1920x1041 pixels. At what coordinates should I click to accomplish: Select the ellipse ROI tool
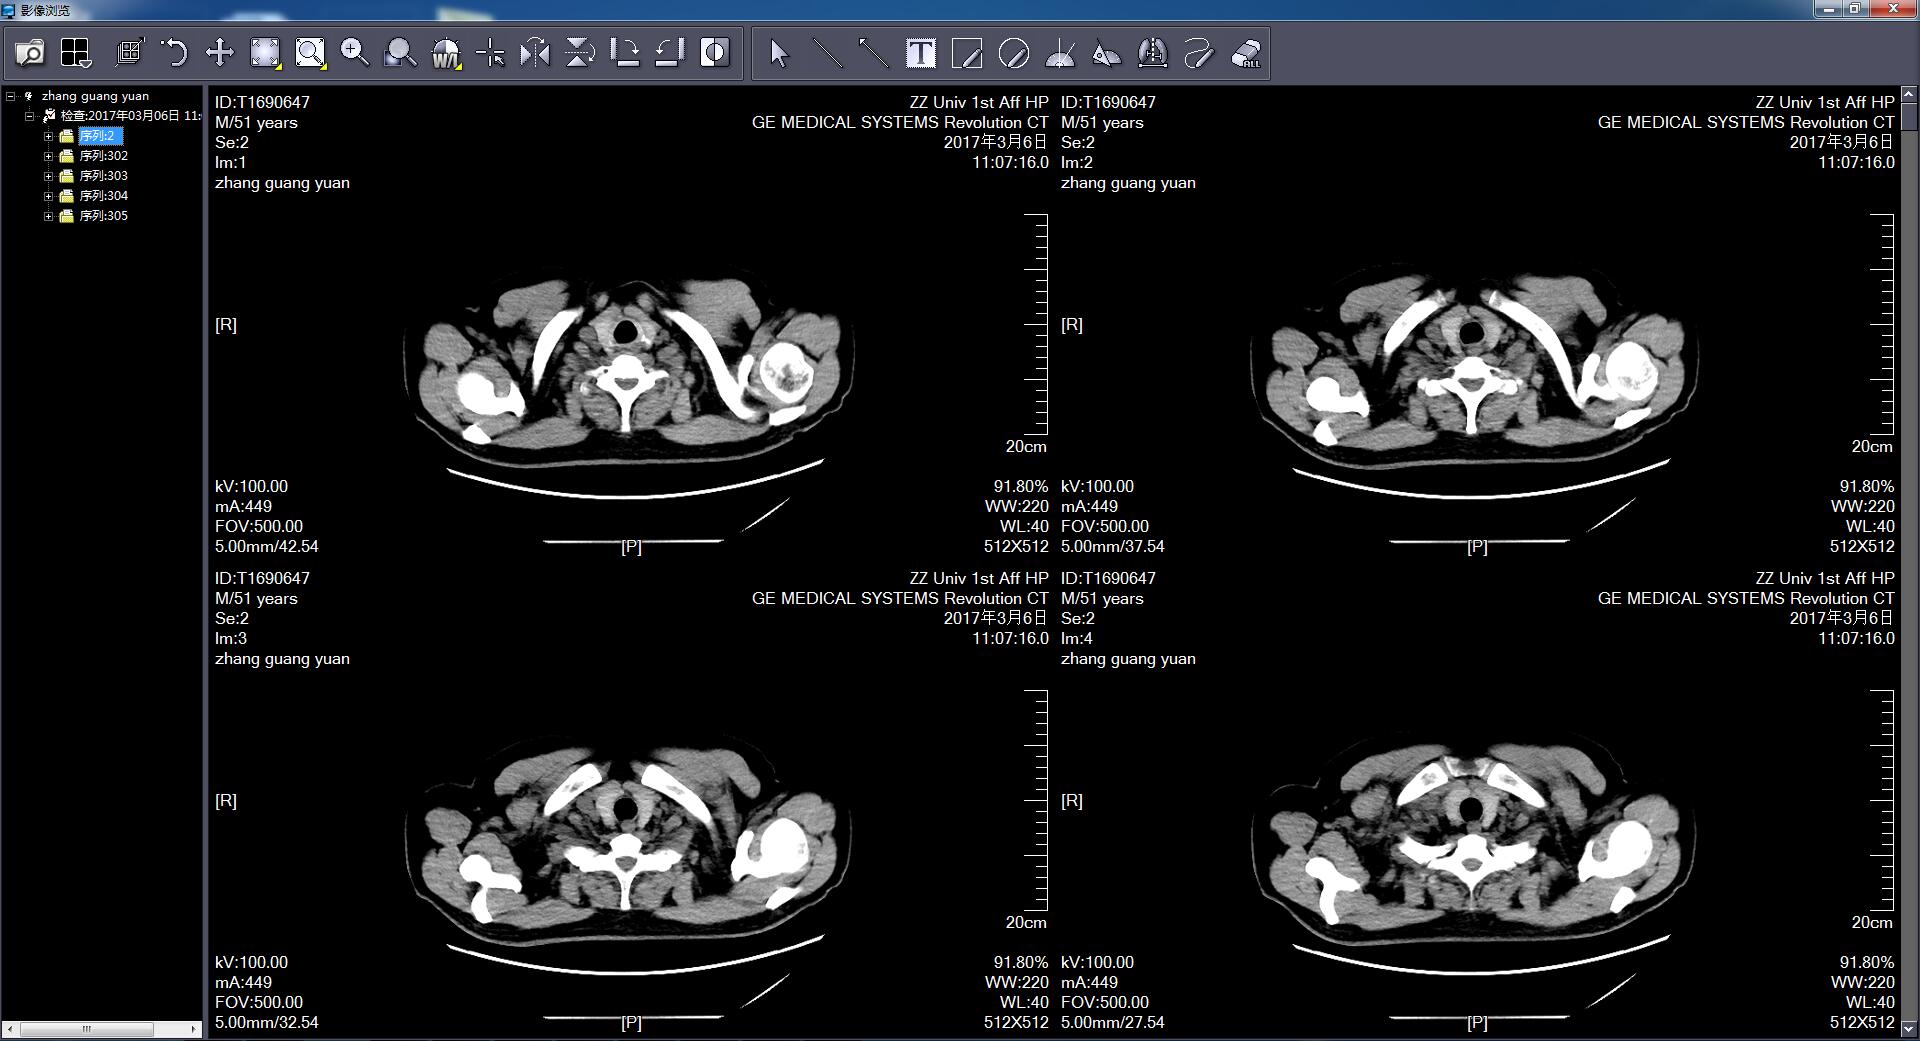1014,53
